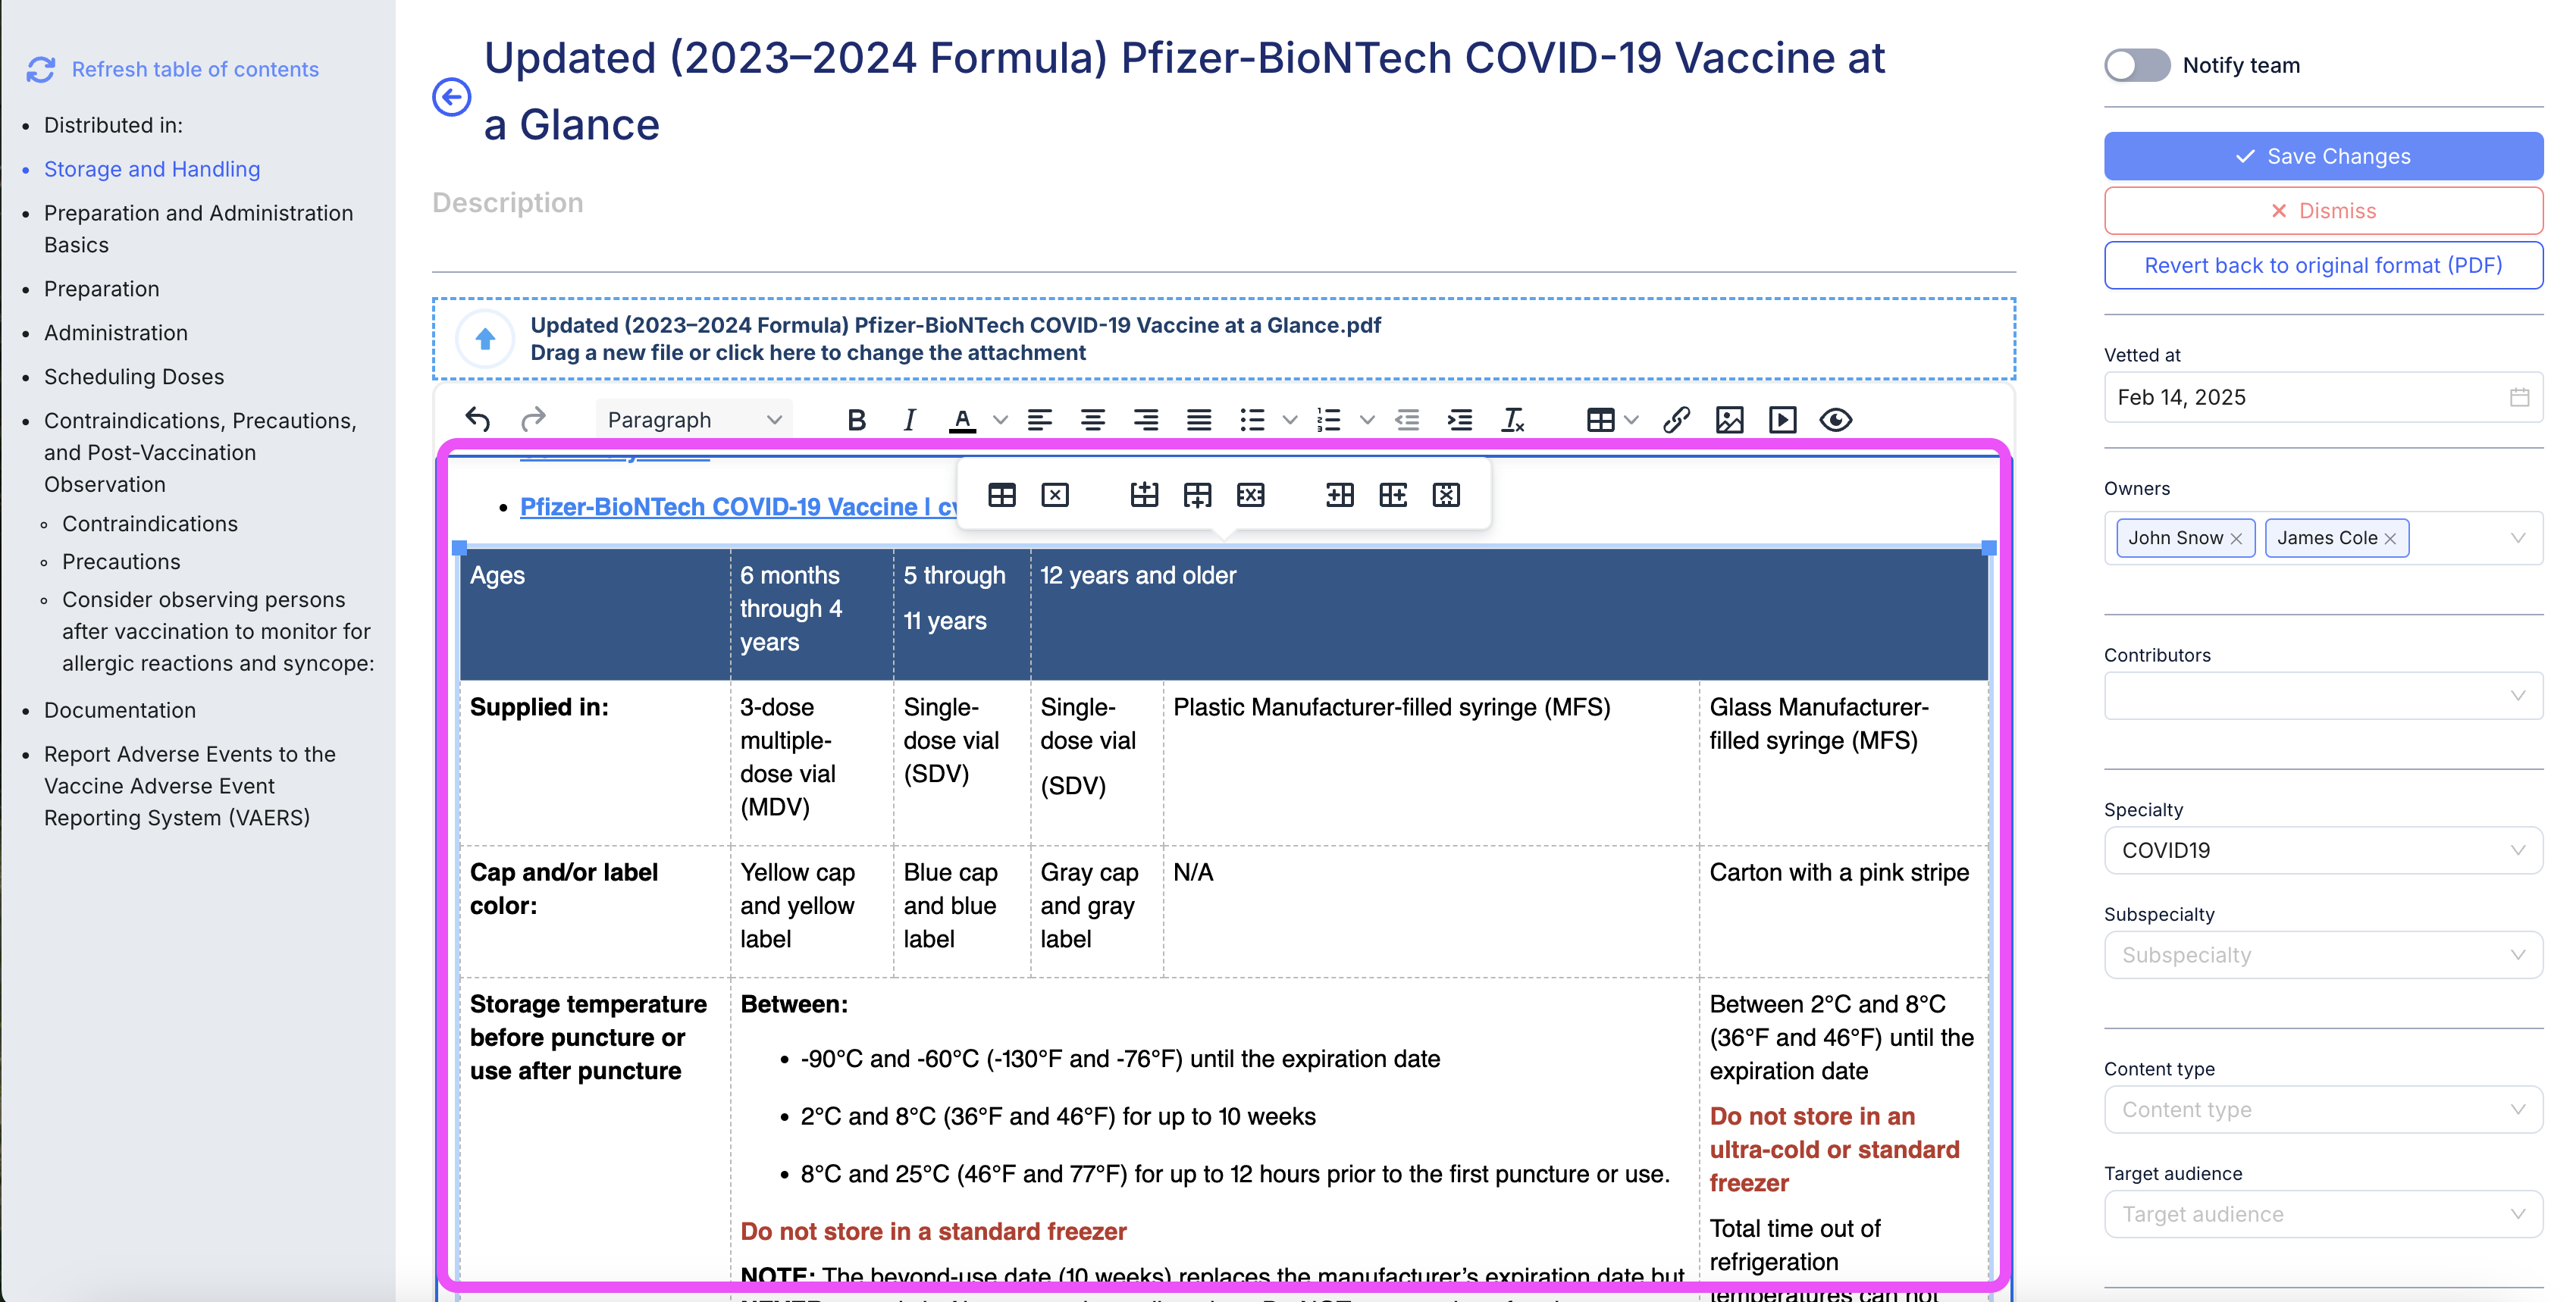The image size is (2576, 1302).
Task: Insert media video
Action: (x=1783, y=420)
